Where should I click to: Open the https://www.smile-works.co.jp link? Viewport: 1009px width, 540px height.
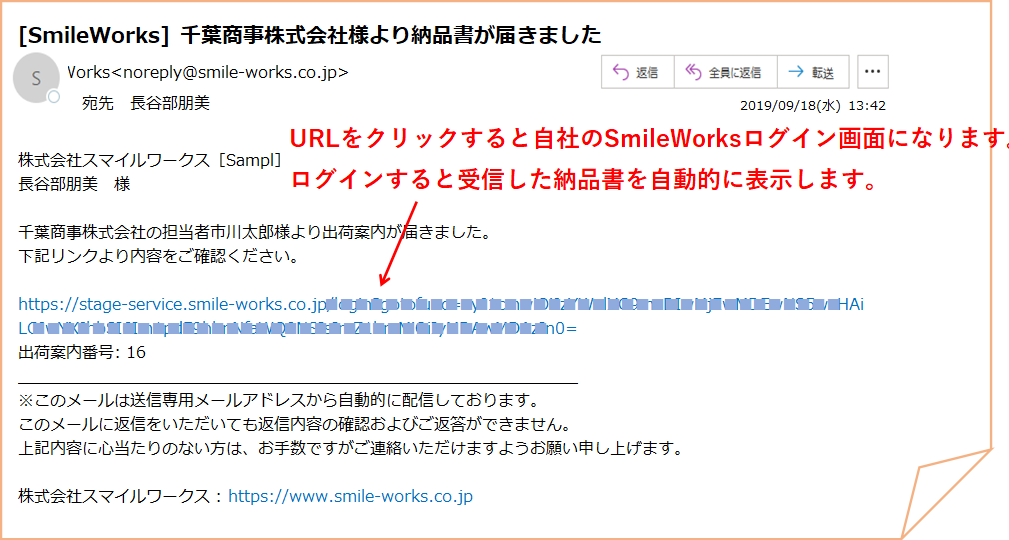tap(350, 496)
